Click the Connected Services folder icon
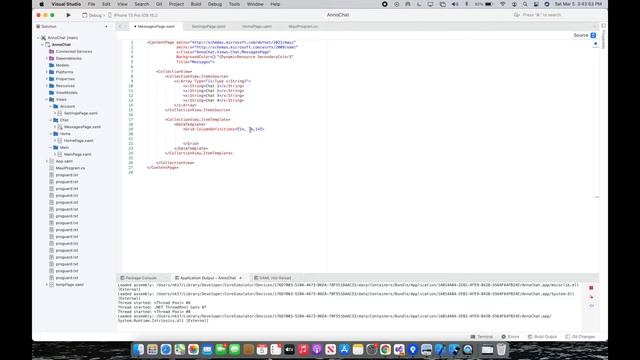The width and height of the screenshot is (640, 360). (x=51, y=51)
